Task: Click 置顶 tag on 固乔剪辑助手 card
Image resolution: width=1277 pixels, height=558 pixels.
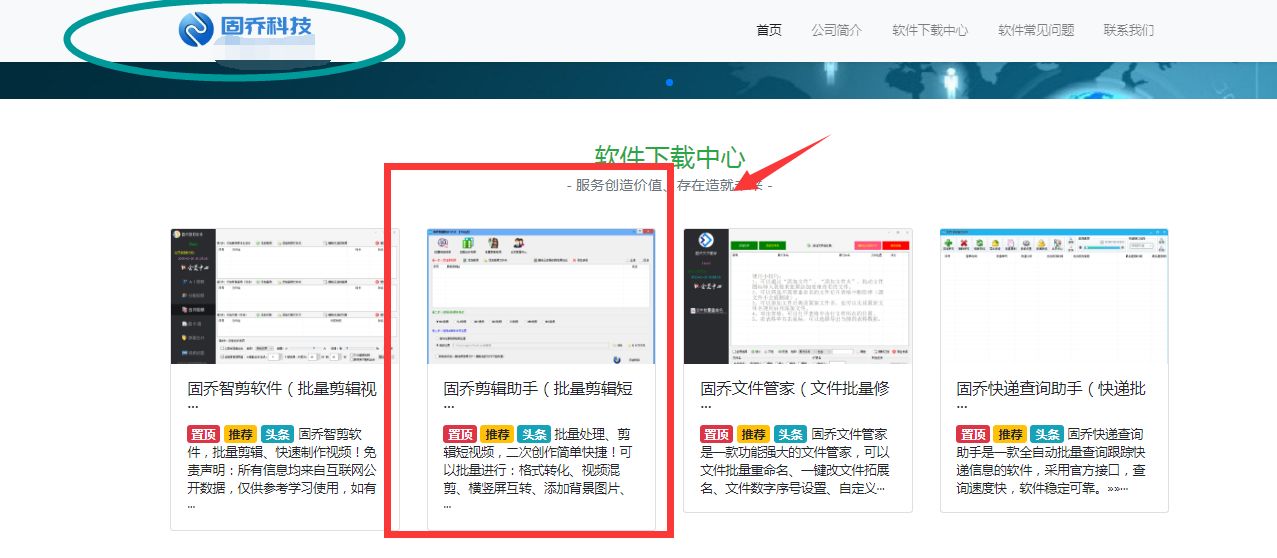Action: tap(460, 434)
